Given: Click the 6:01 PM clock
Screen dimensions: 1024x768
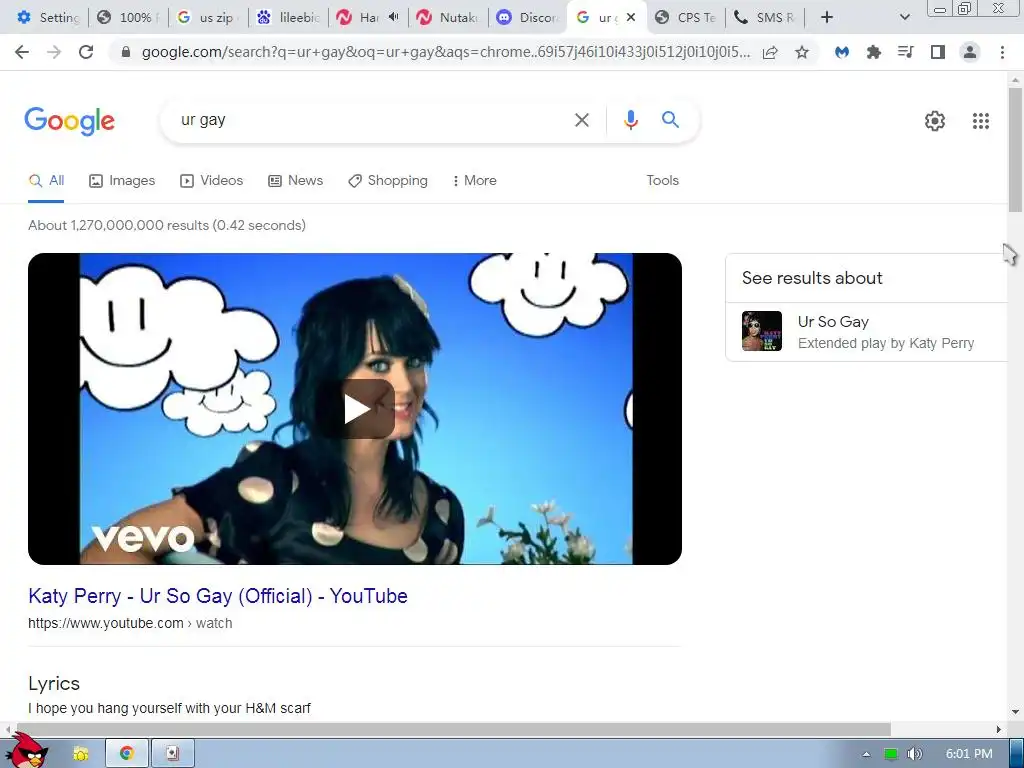Looking at the screenshot, I should pyautogui.click(x=969, y=754).
